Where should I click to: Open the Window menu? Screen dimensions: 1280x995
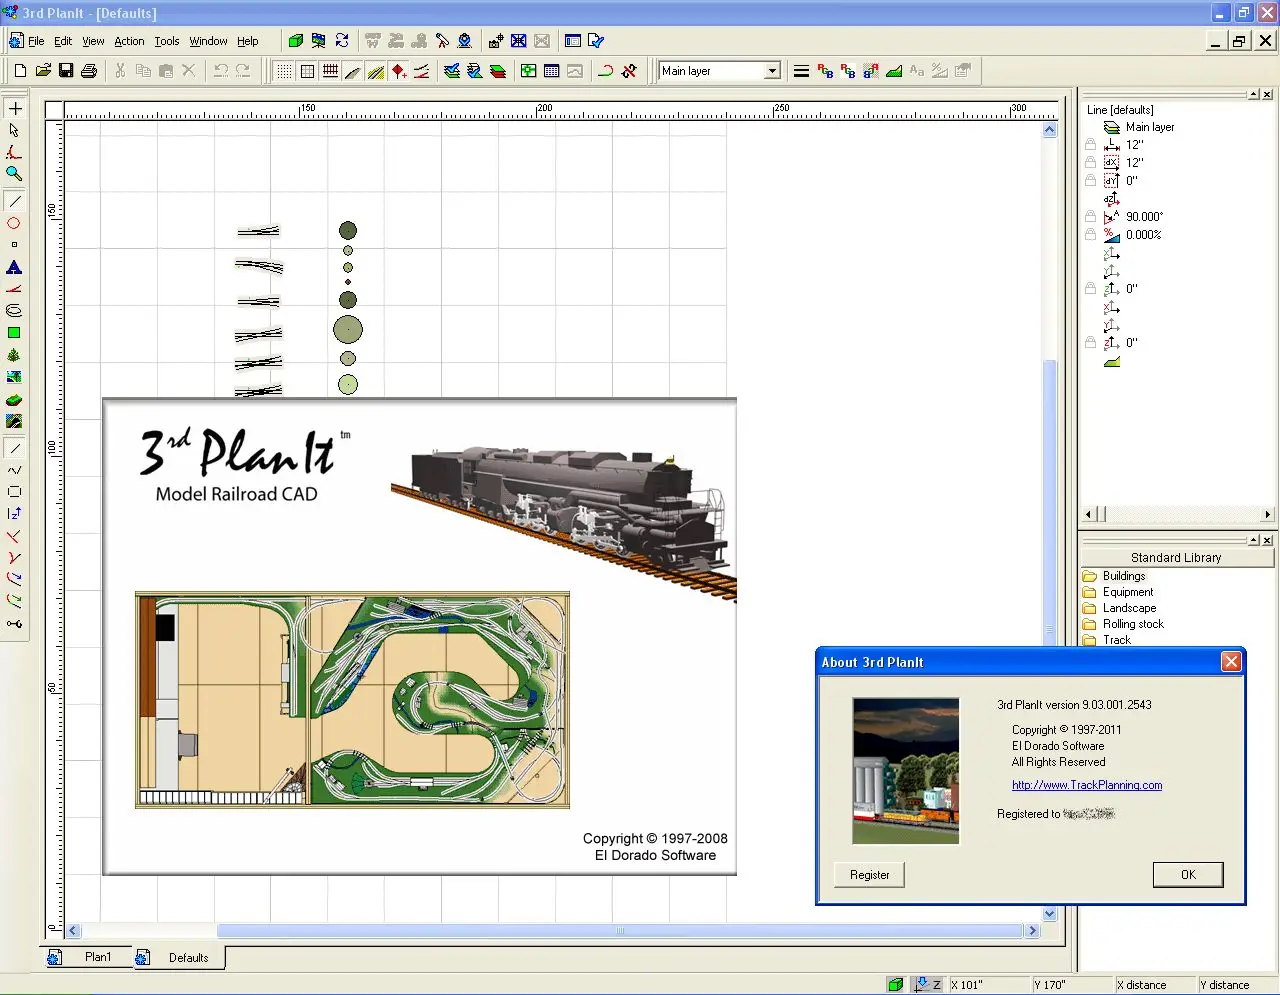click(208, 41)
